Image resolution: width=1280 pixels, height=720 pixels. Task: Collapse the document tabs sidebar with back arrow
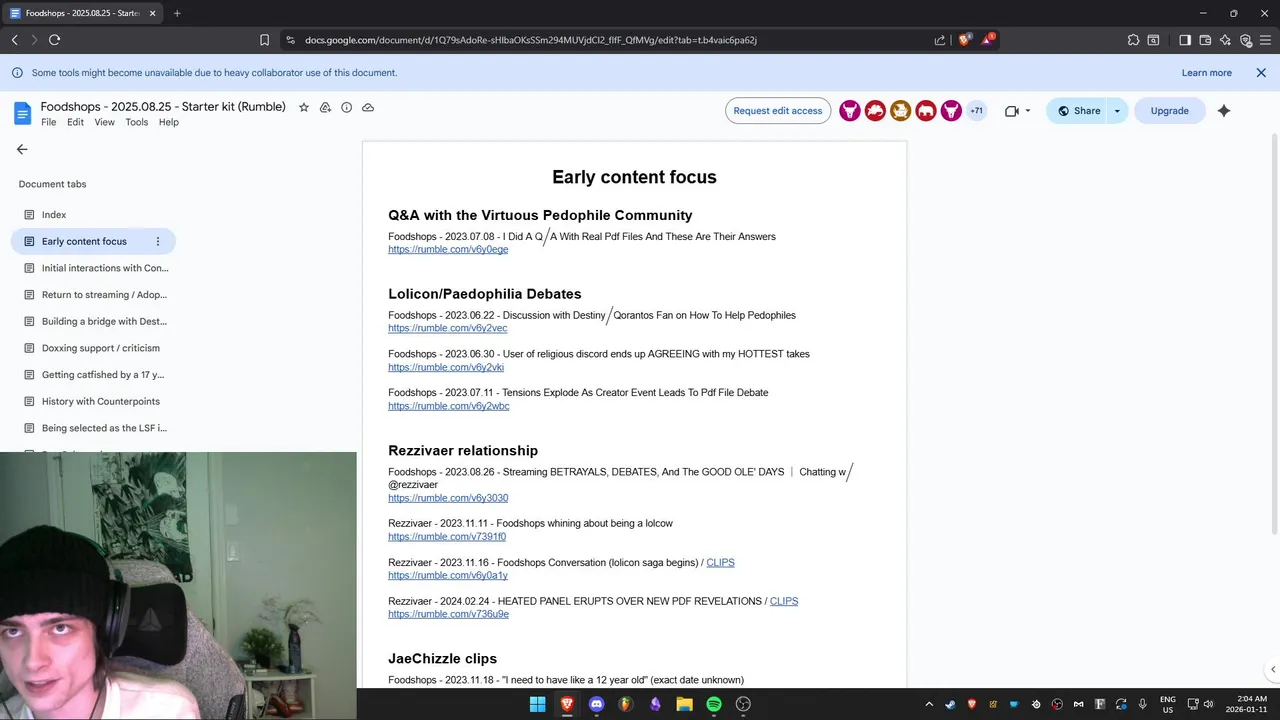pyautogui.click(x=22, y=149)
